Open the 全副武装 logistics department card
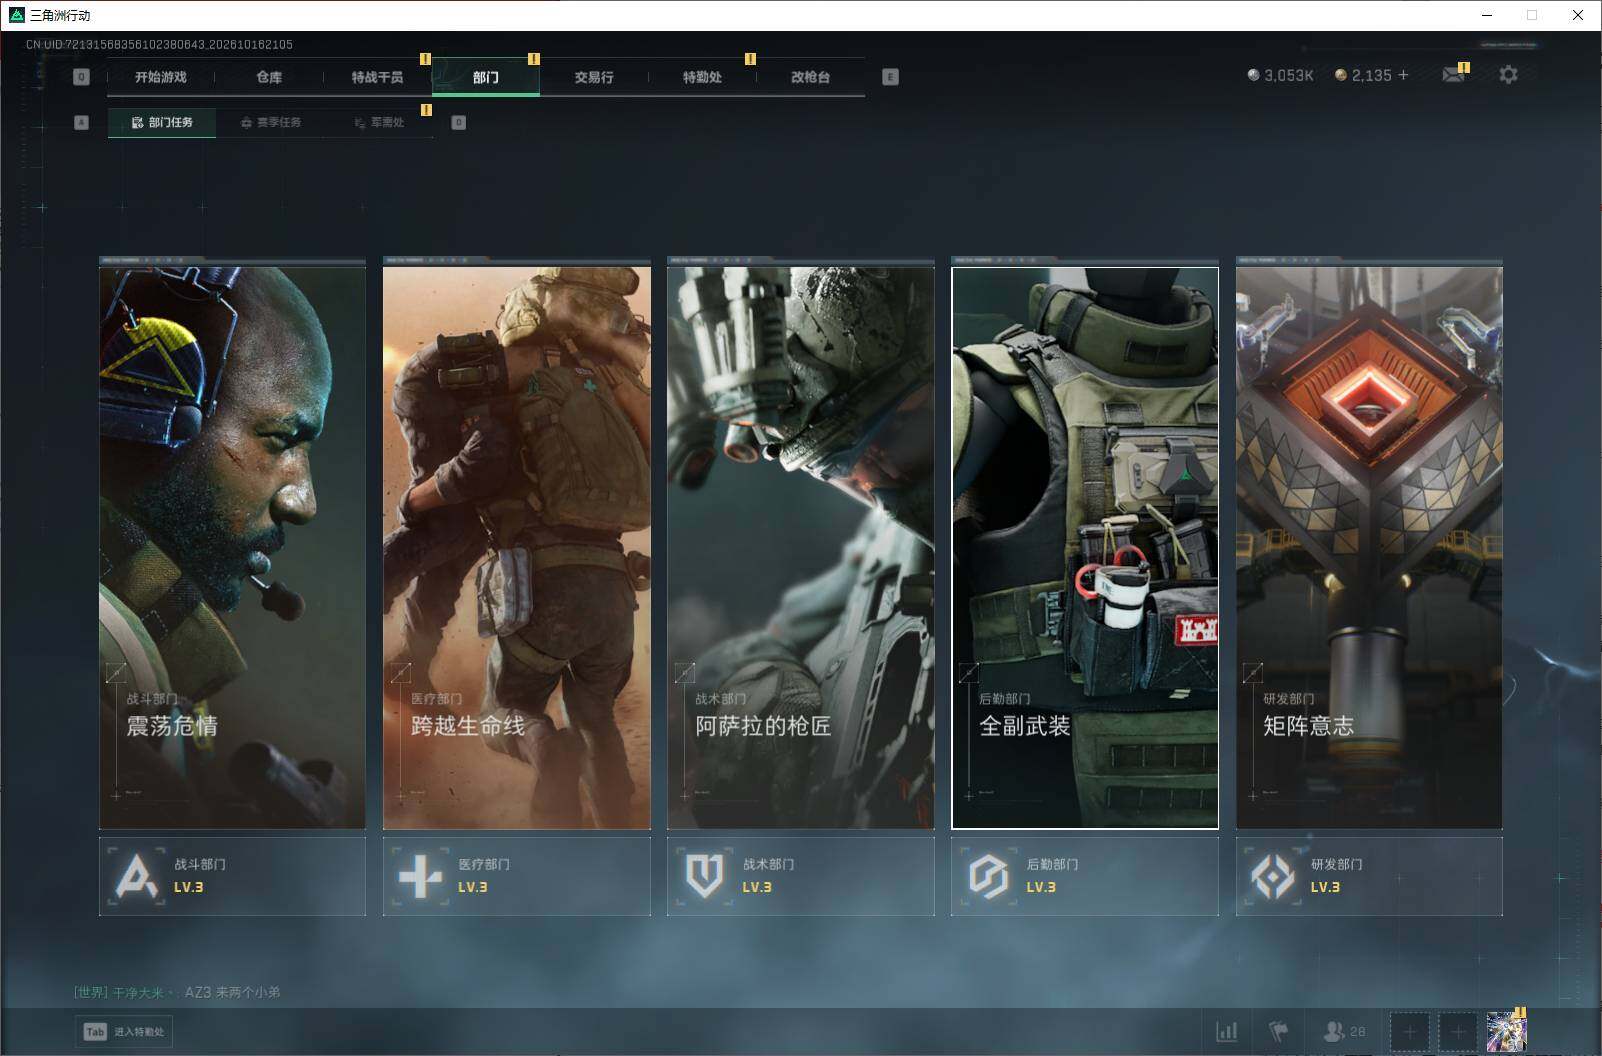 pos(1085,547)
